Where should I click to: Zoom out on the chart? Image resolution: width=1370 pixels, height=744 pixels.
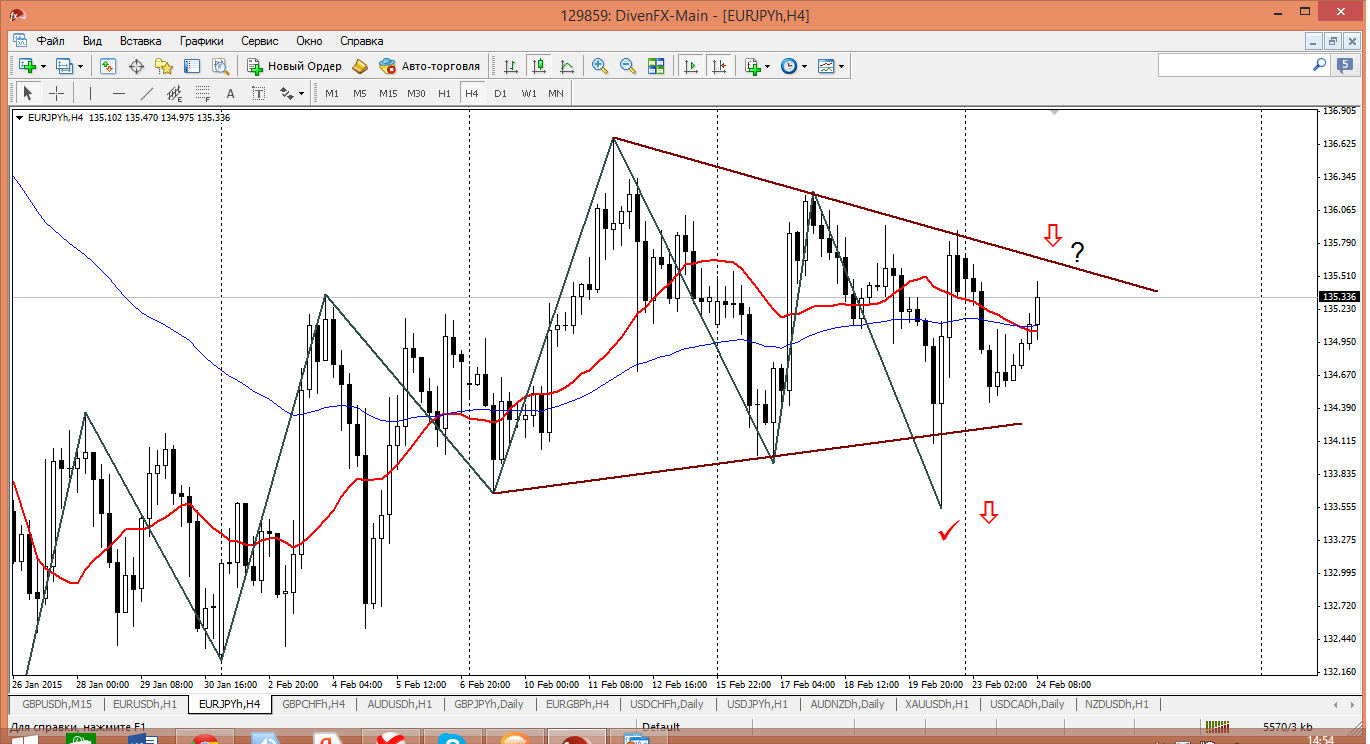(628, 66)
